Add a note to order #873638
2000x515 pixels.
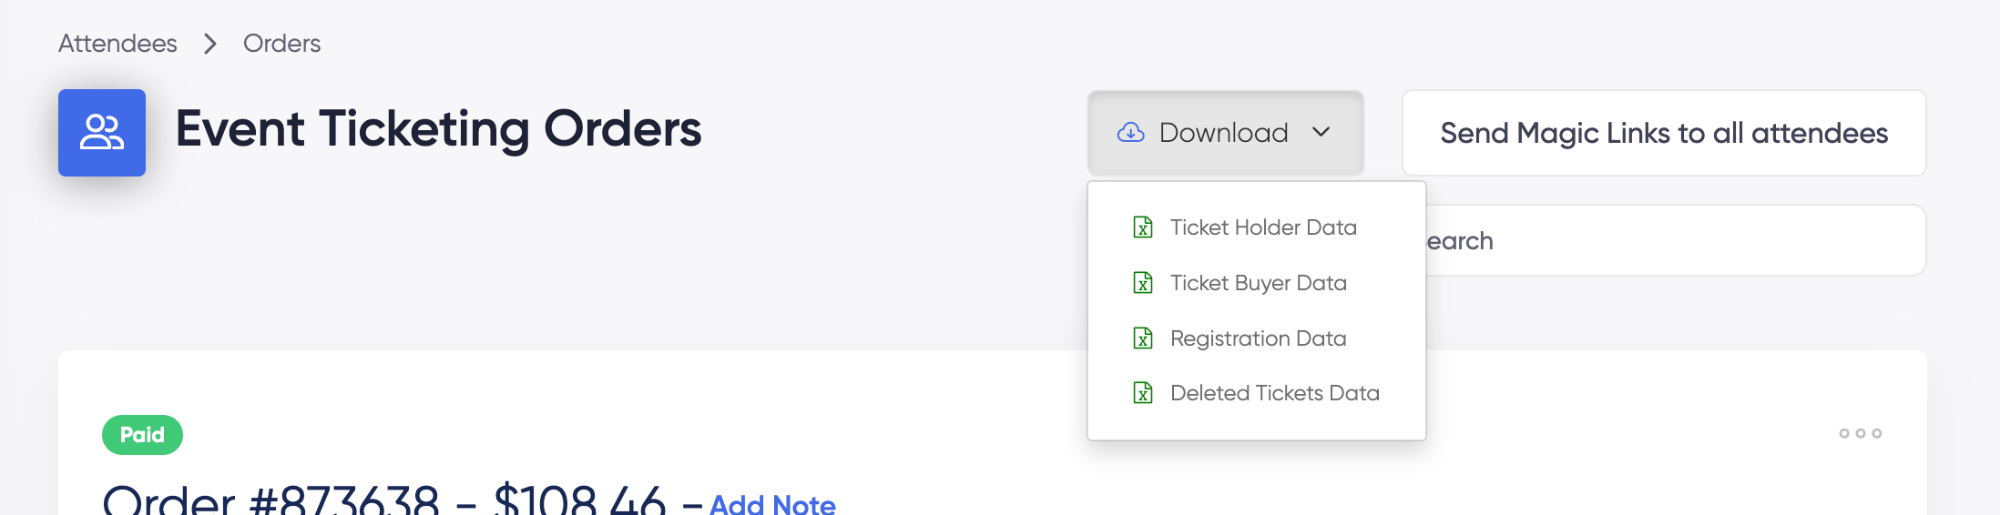coord(772,503)
